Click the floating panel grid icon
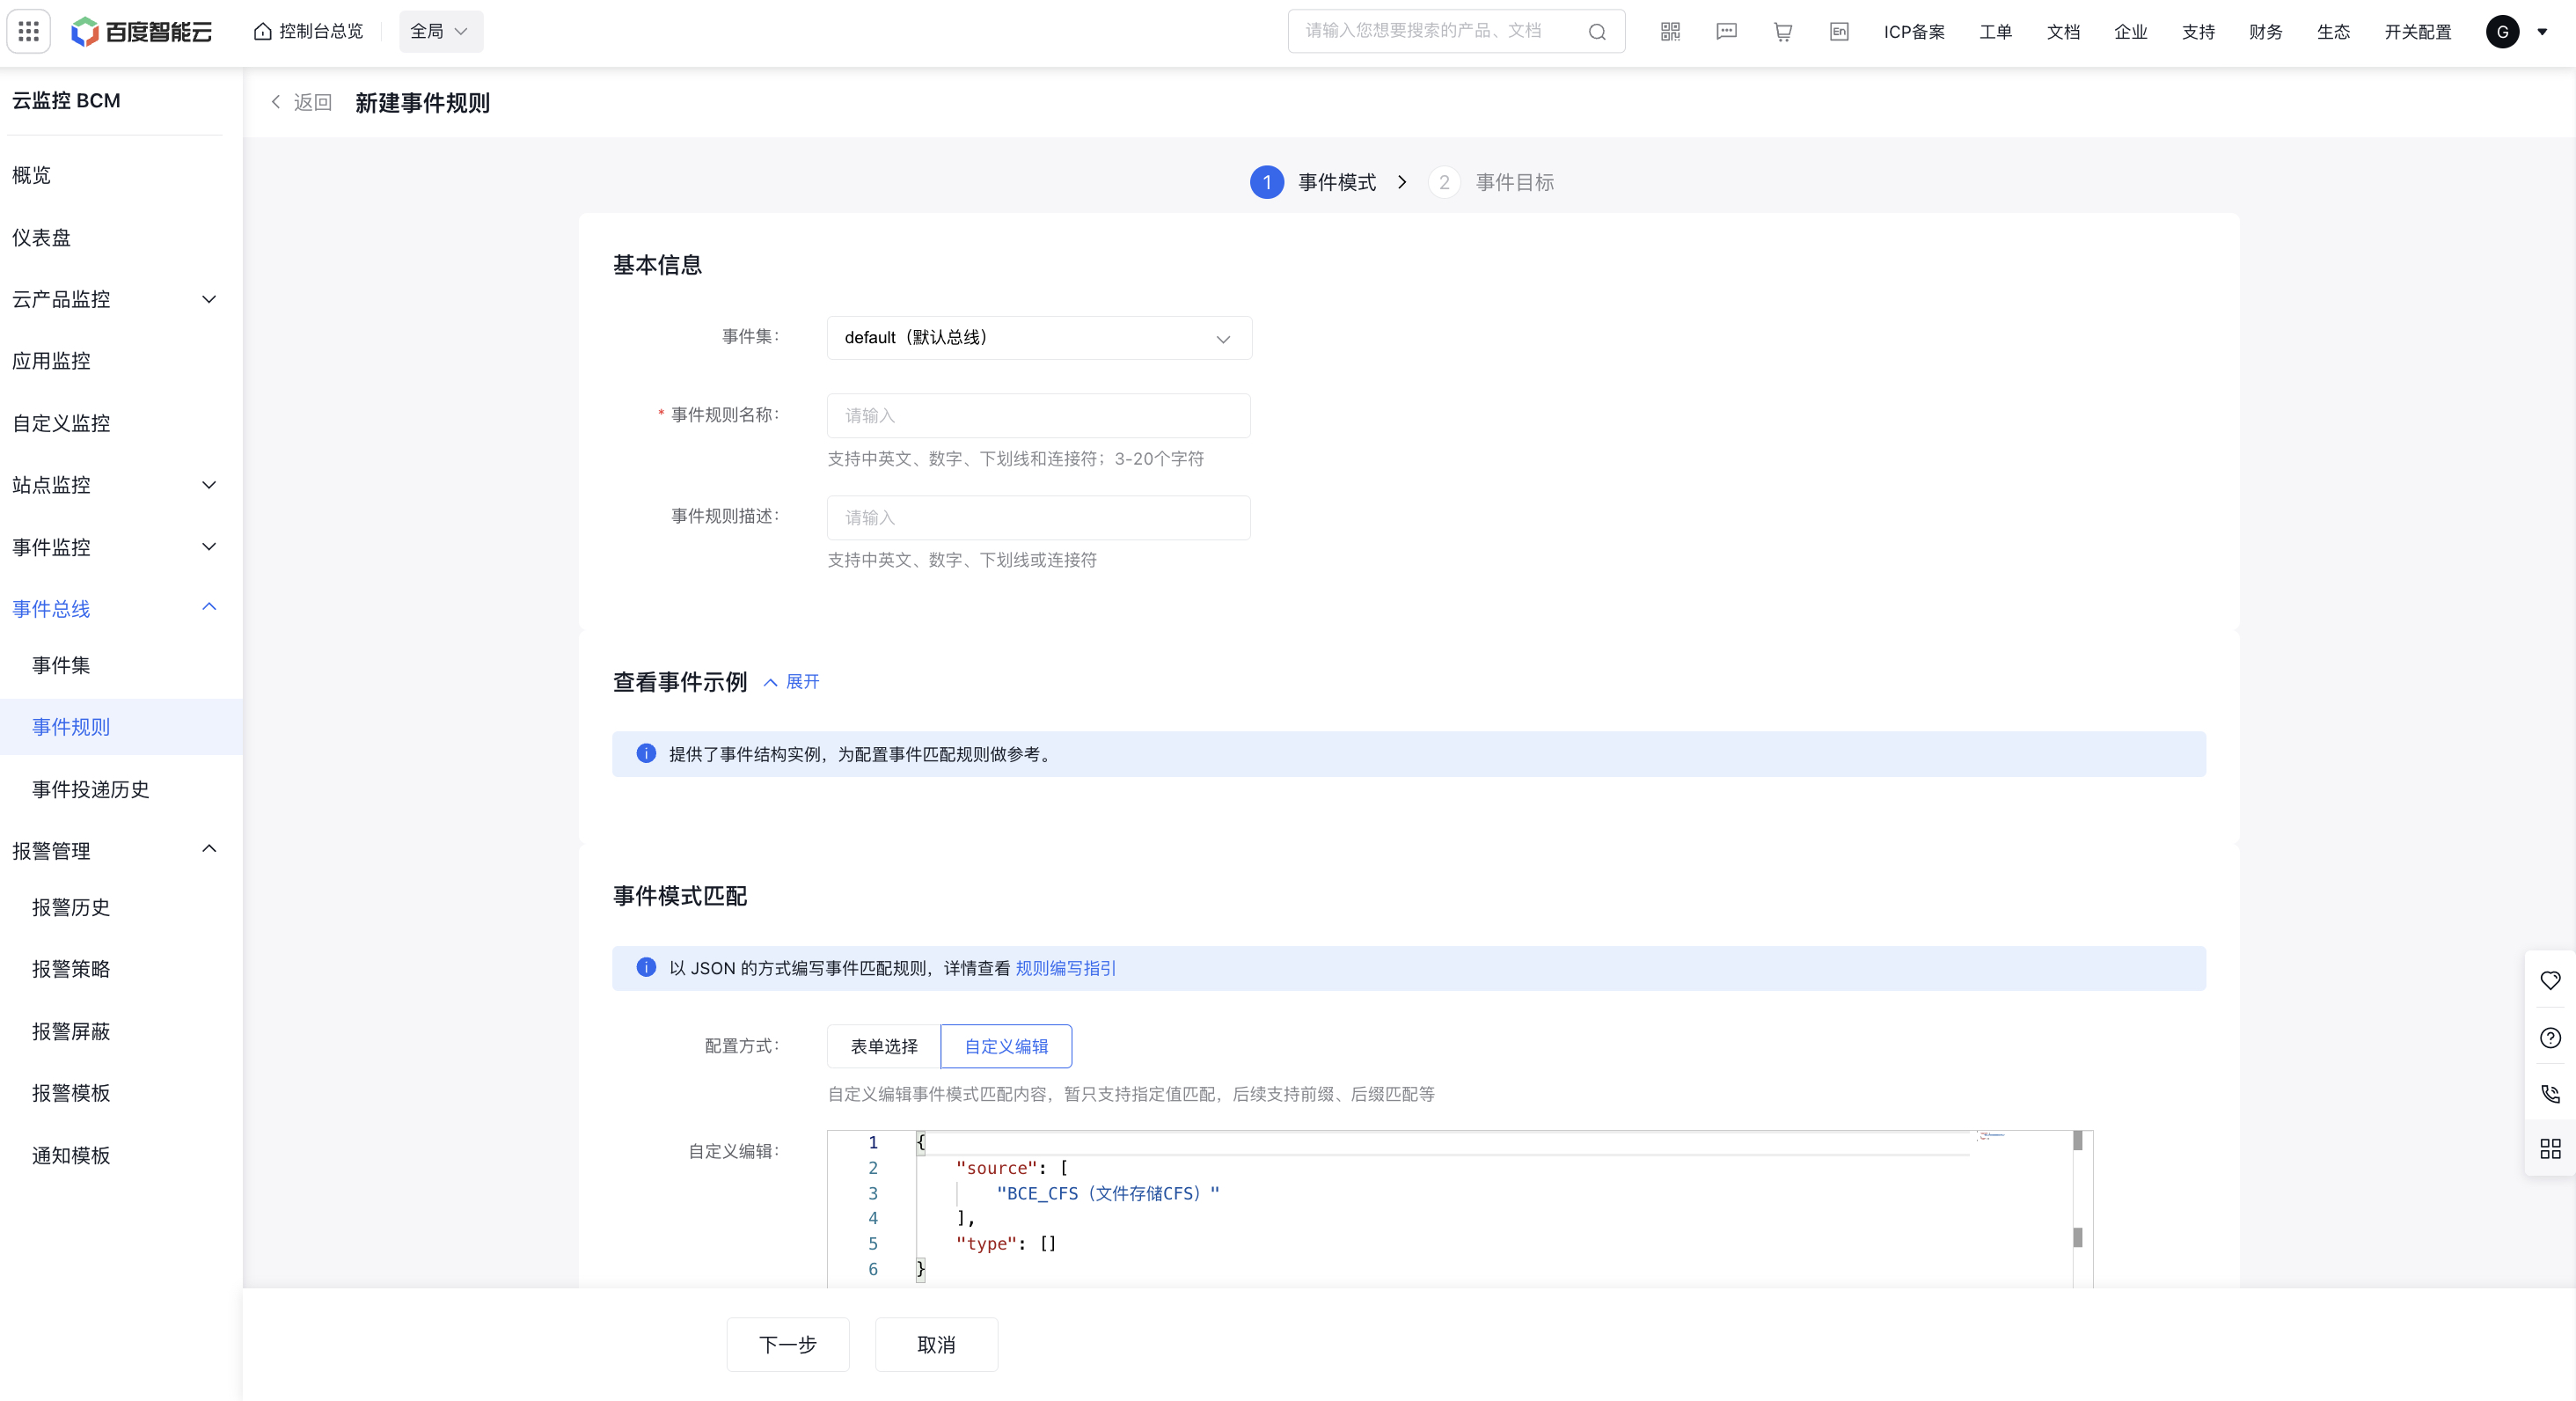 point(2550,1149)
